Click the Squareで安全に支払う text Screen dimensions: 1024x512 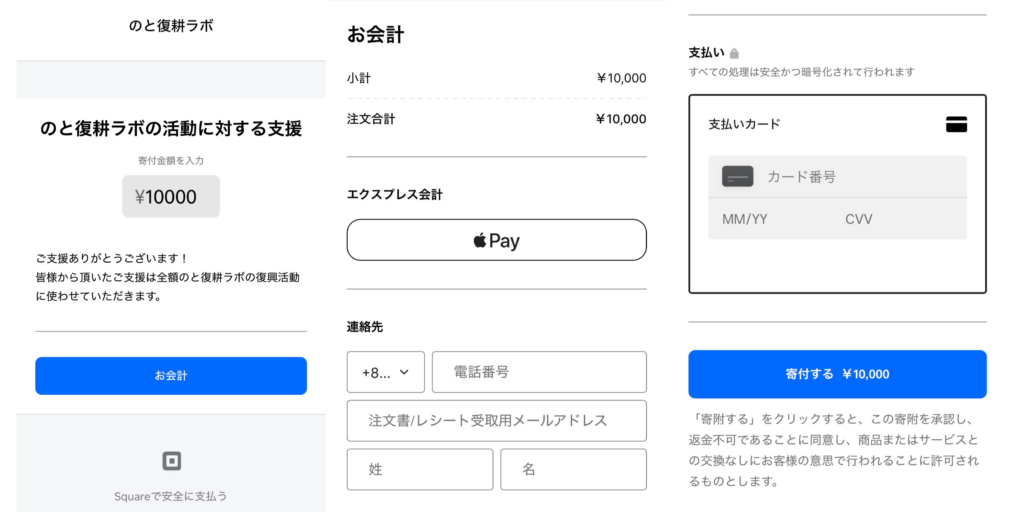click(171, 496)
